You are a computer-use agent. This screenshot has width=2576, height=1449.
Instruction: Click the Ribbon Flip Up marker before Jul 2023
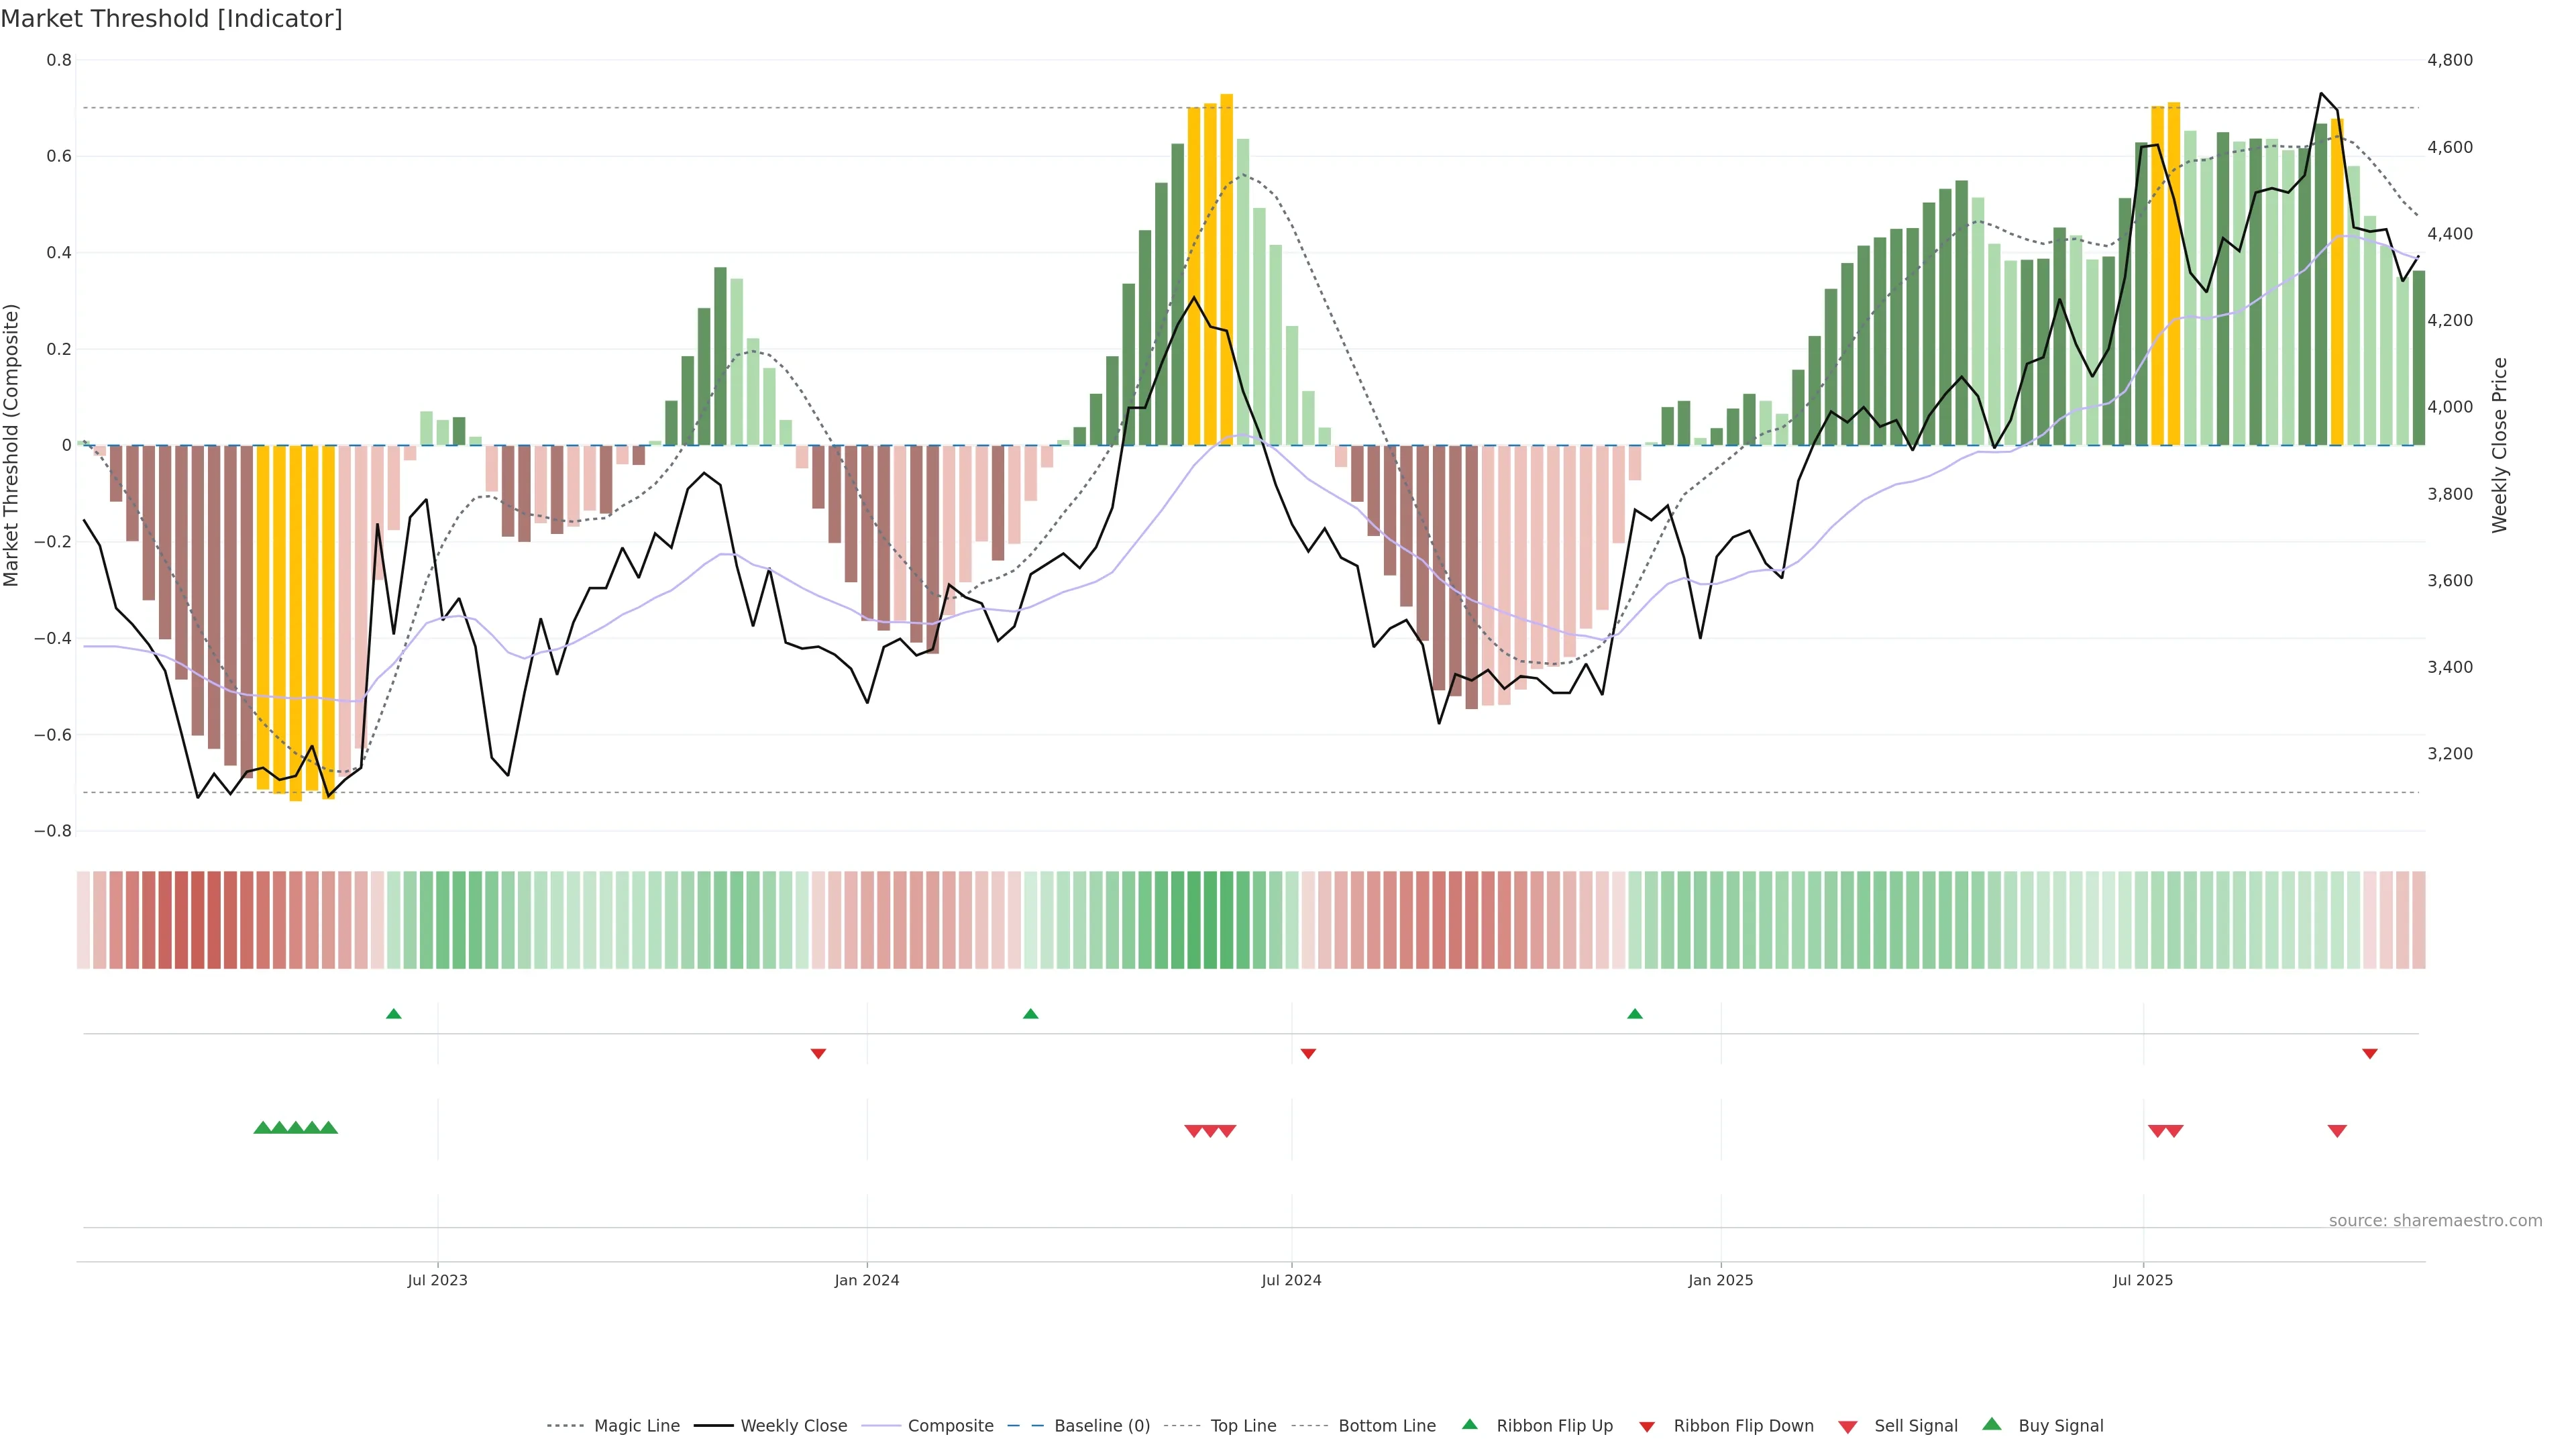[x=394, y=1014]
